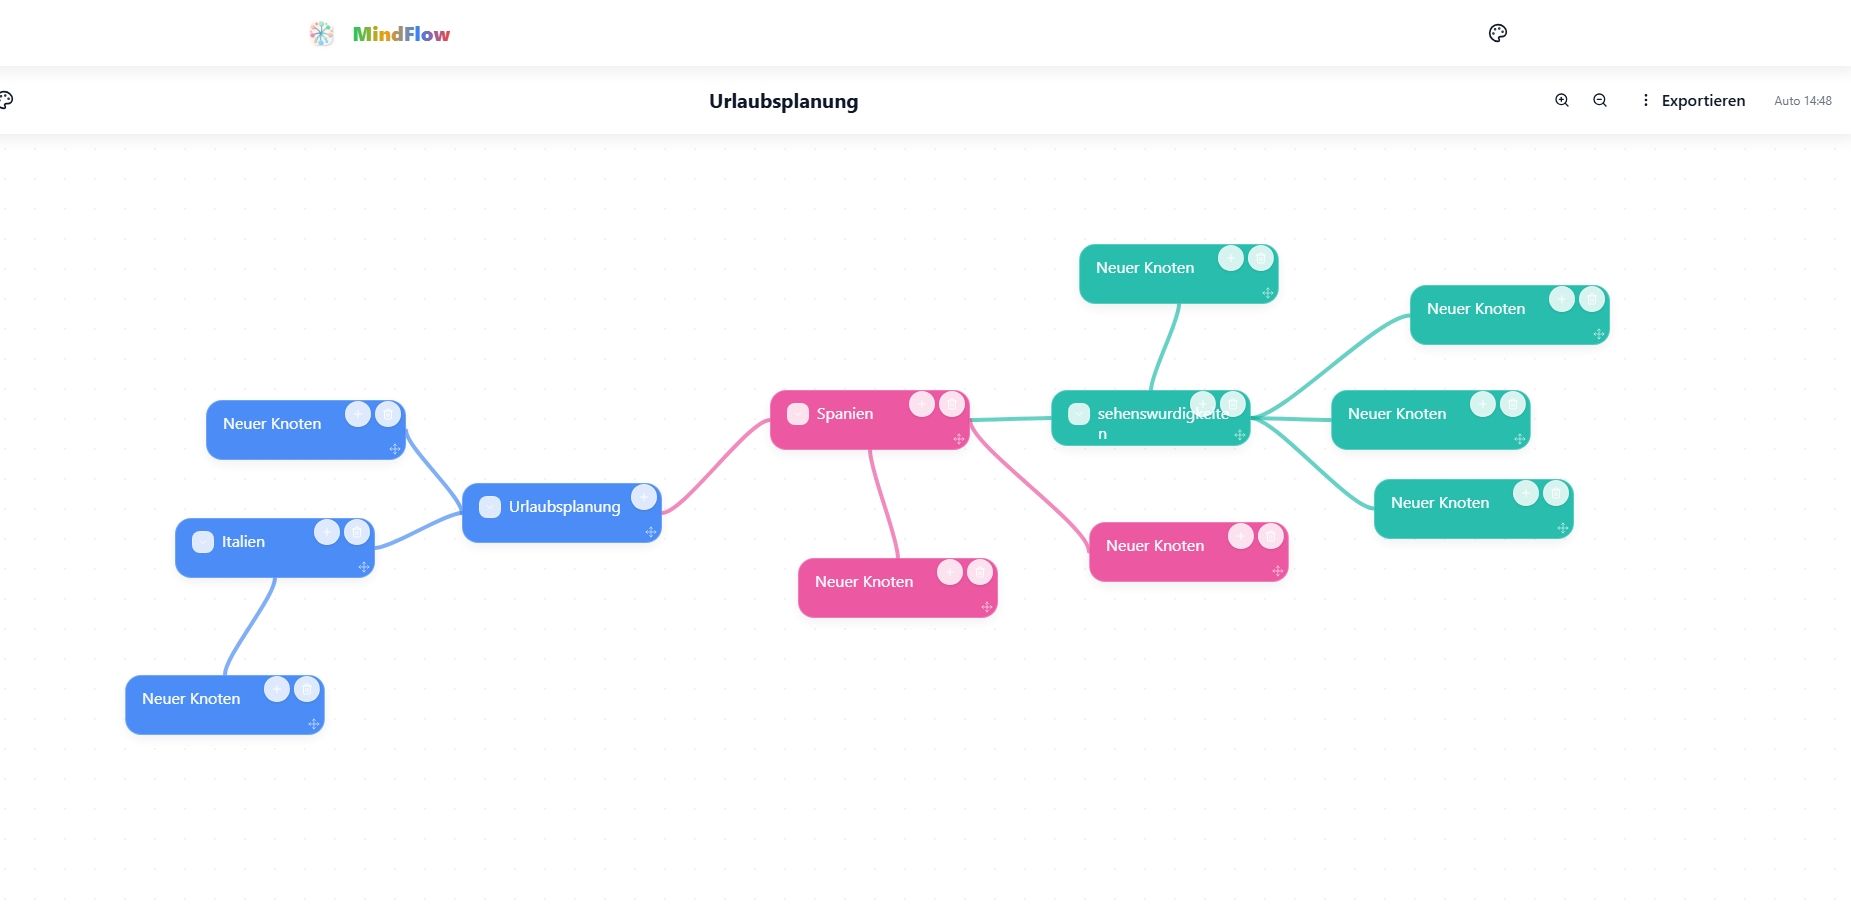Click the move handle on the Italien node
Image resolution: width=1851 pixels, height=917 pixels.
coord(363,567)
